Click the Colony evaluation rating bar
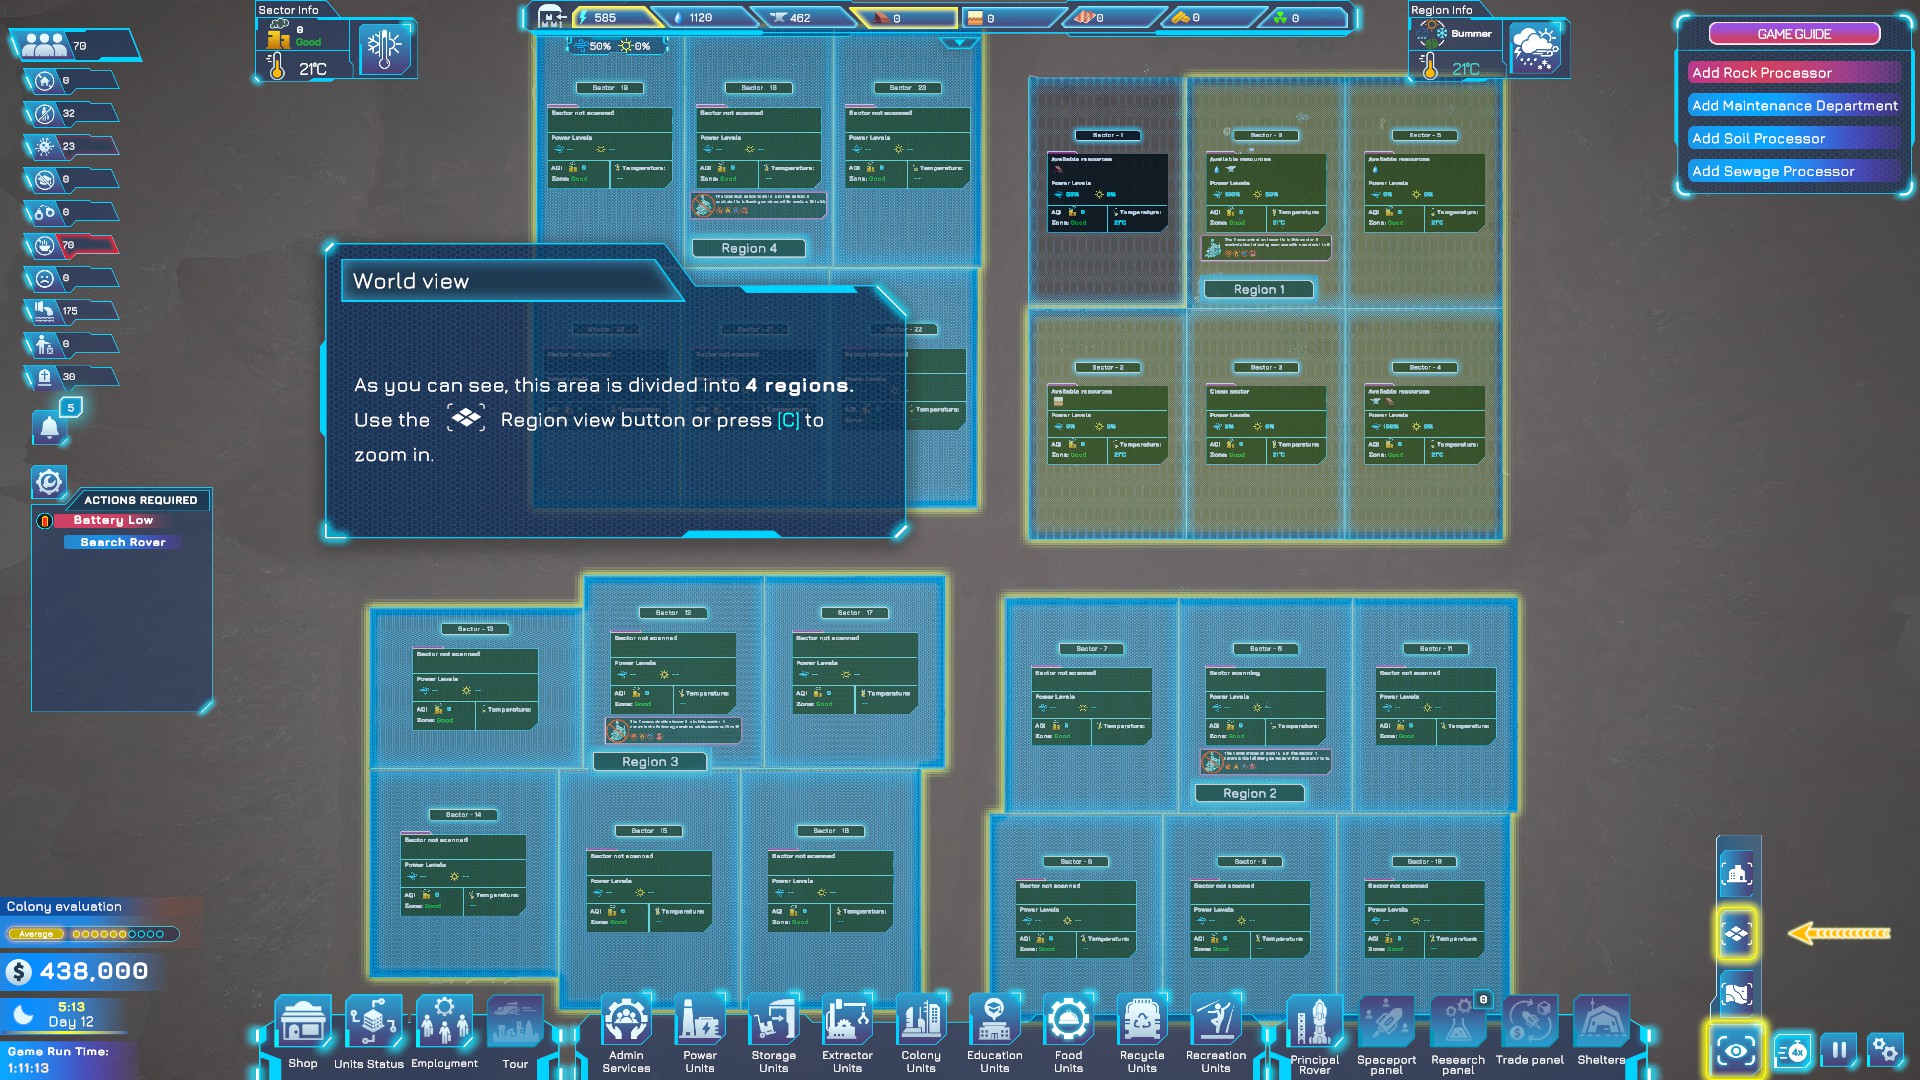The height and width of the screenshot is (1080, 1920). point(92,934)
